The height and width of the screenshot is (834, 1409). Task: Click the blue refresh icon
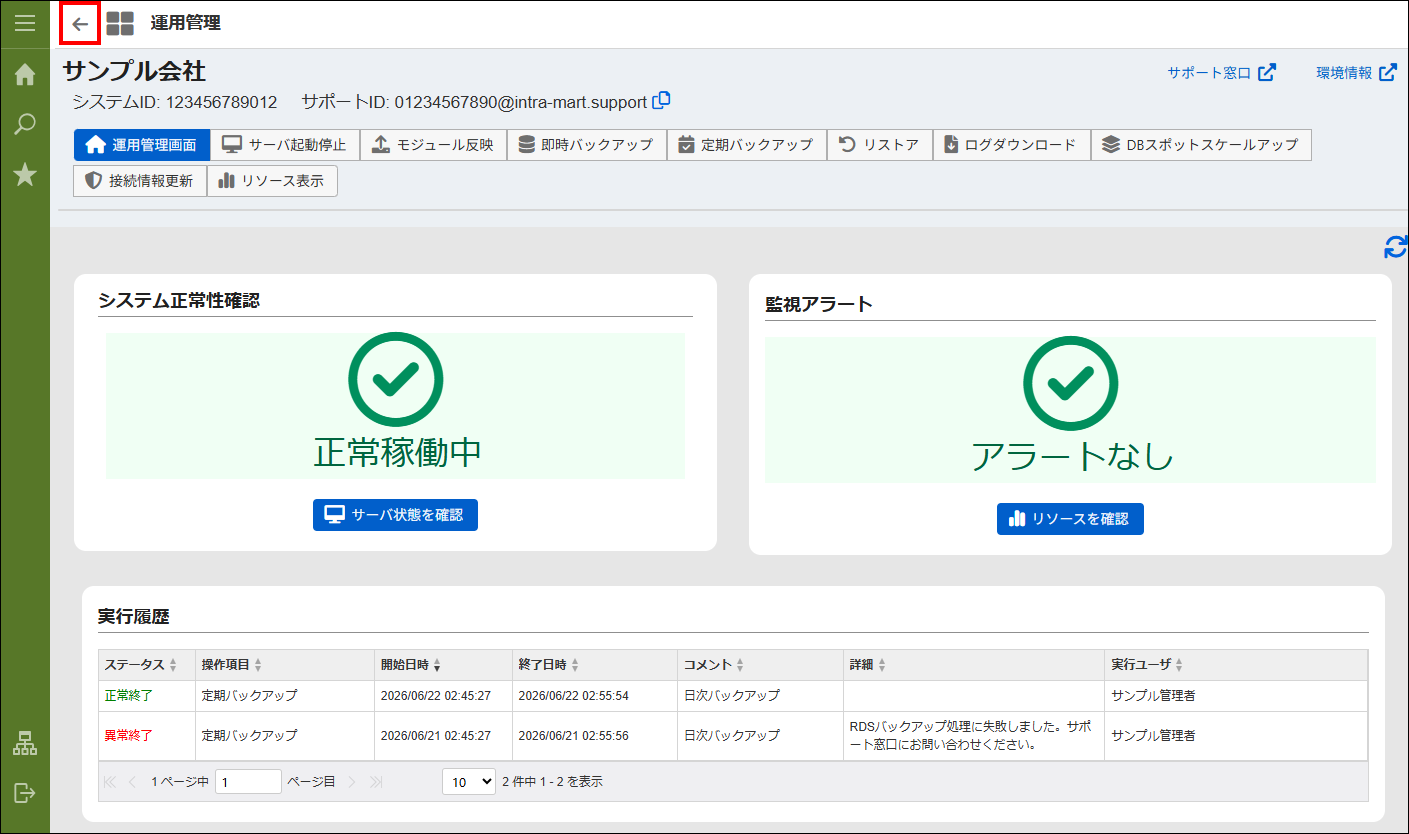click(1396, 247)
